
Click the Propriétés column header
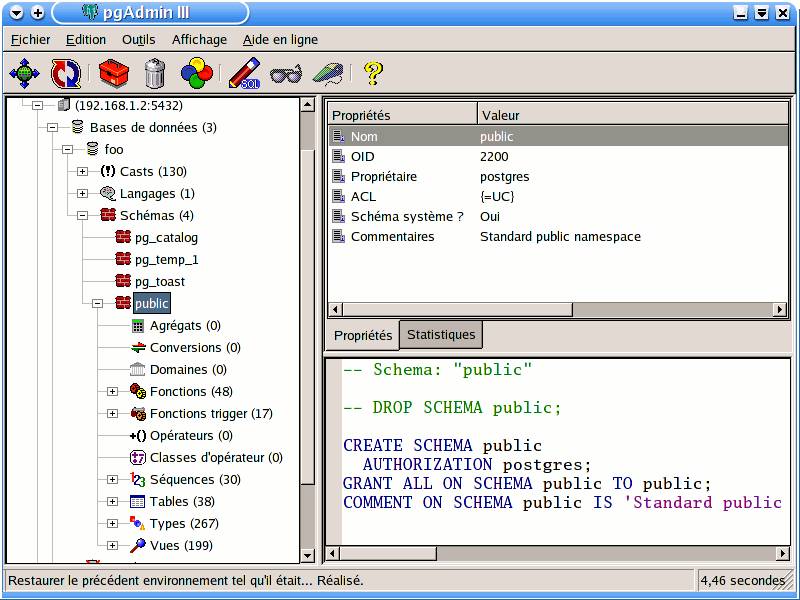pyautogui.click(x=402, y=115)
